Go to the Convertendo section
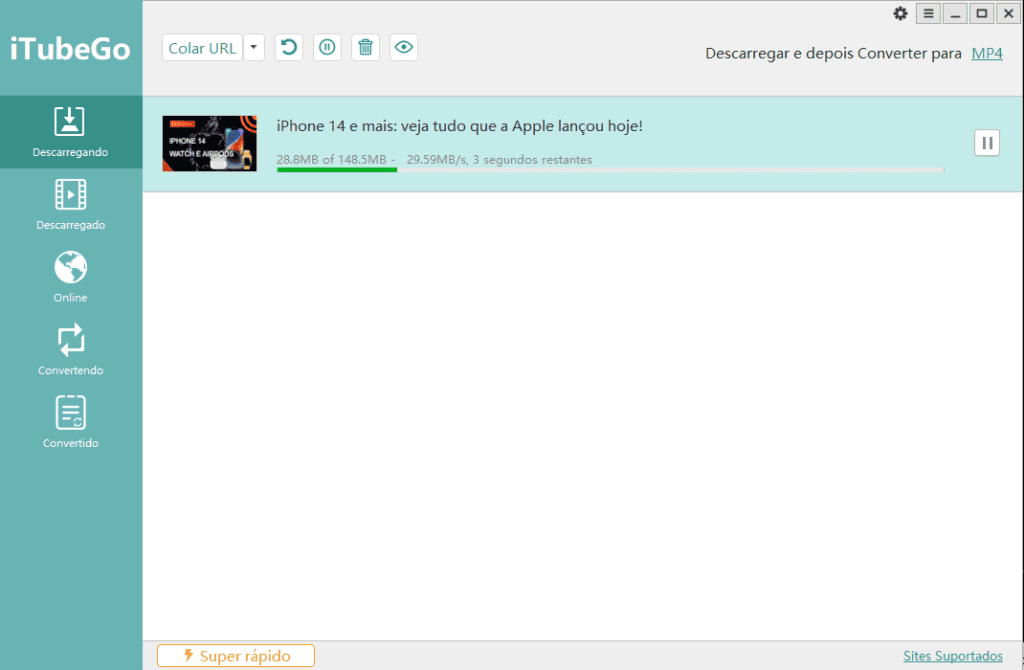 coord(70,350)
